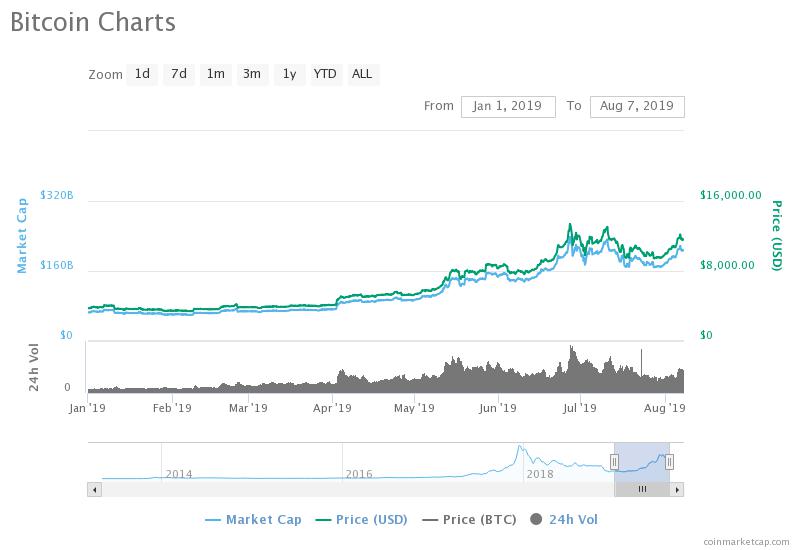
Task: Click the Price (USD) axis title
Action: (x=777, y=236)
